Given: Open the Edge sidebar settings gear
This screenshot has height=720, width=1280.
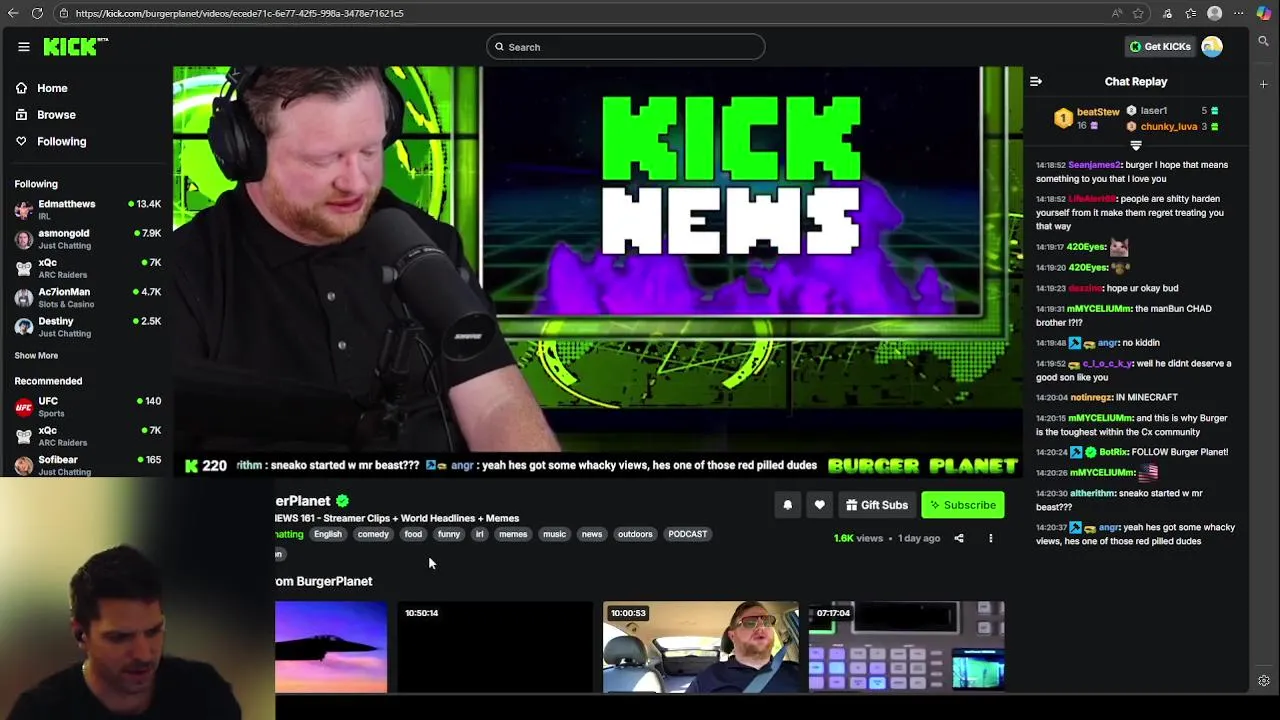Looking at the screenshot, I should point(1264,681).
